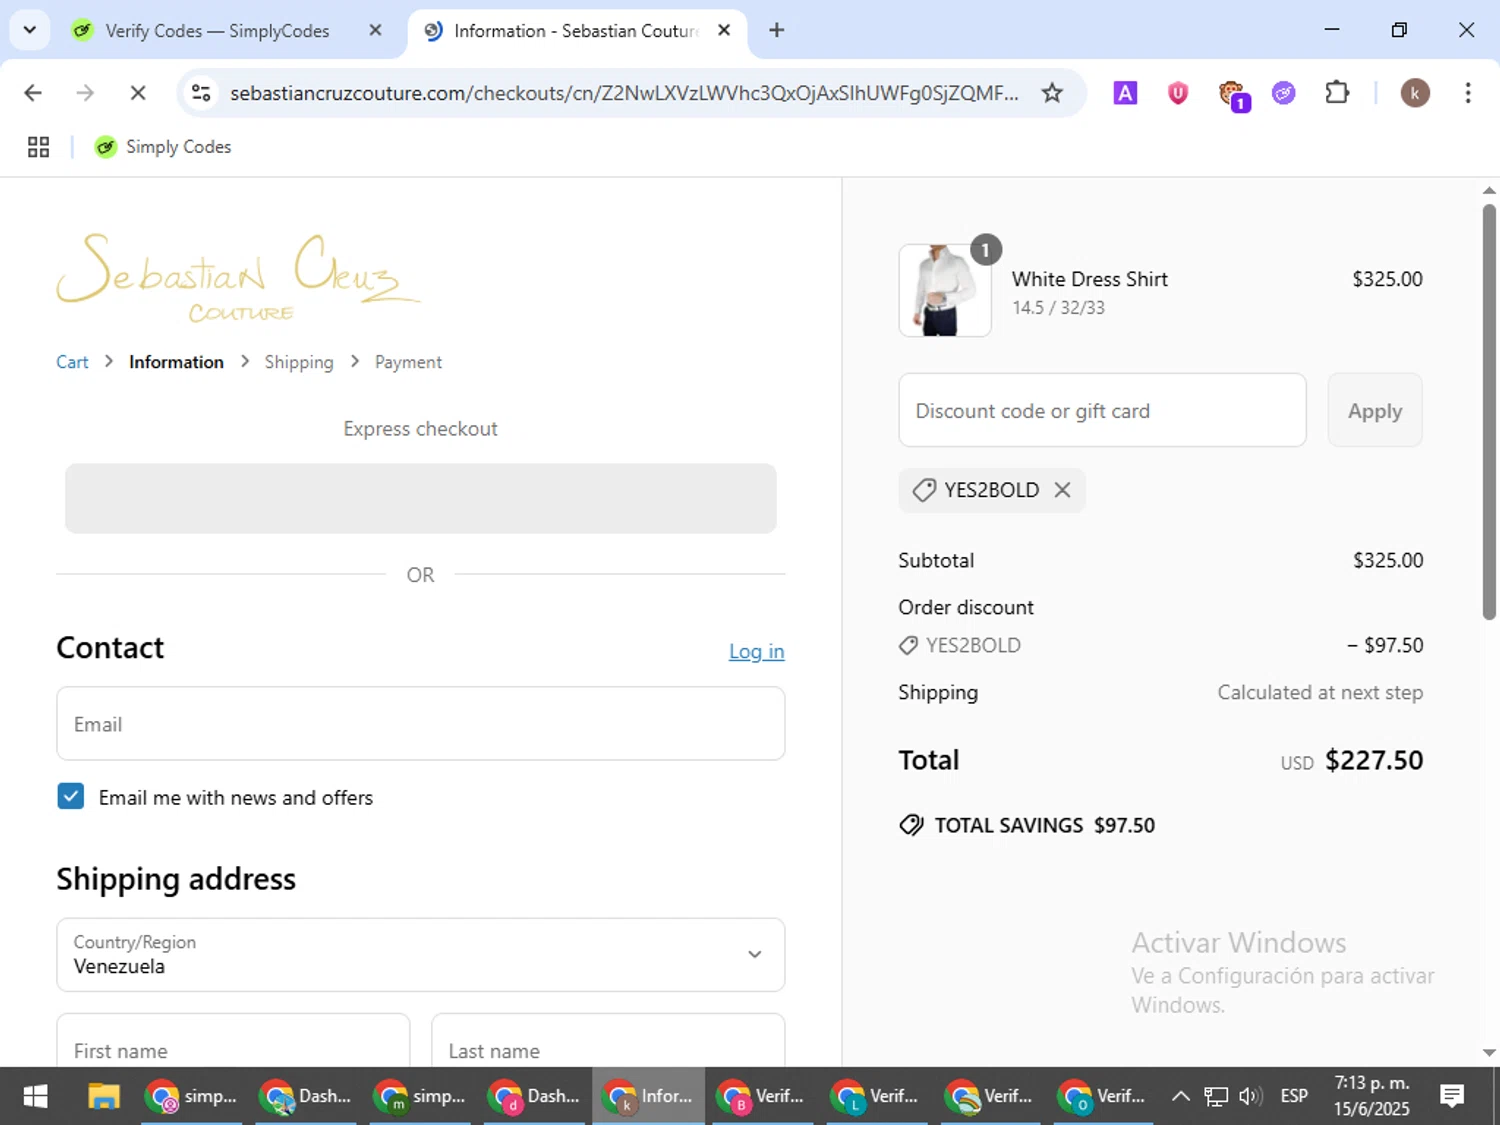Screen dimensions: 1500x1125
Task: Switch to Verify Codes — SimplyCodes tab
Action: point(217,31)
